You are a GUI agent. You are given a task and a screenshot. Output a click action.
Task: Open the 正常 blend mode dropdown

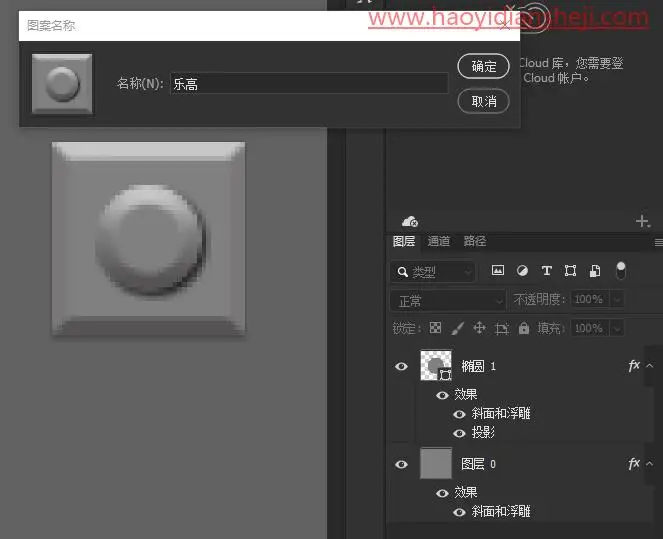click(x=448, y=301)
